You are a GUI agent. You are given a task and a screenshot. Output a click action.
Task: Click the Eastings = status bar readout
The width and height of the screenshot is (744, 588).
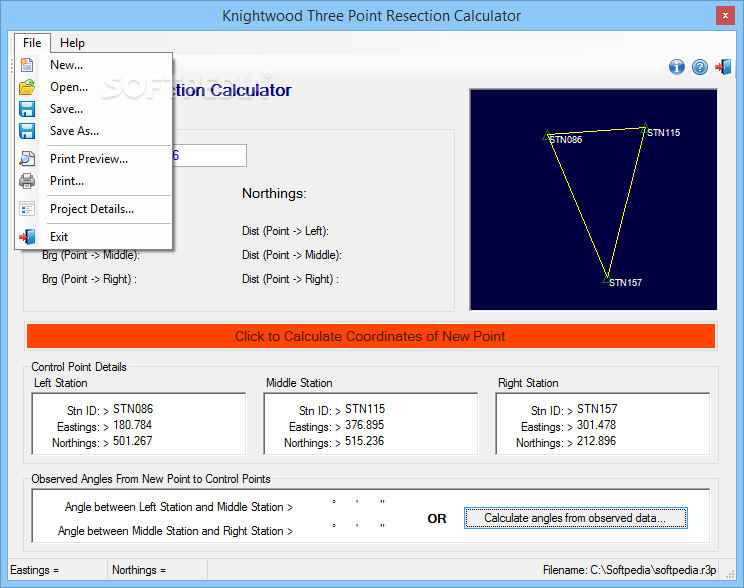coord(34,570)
